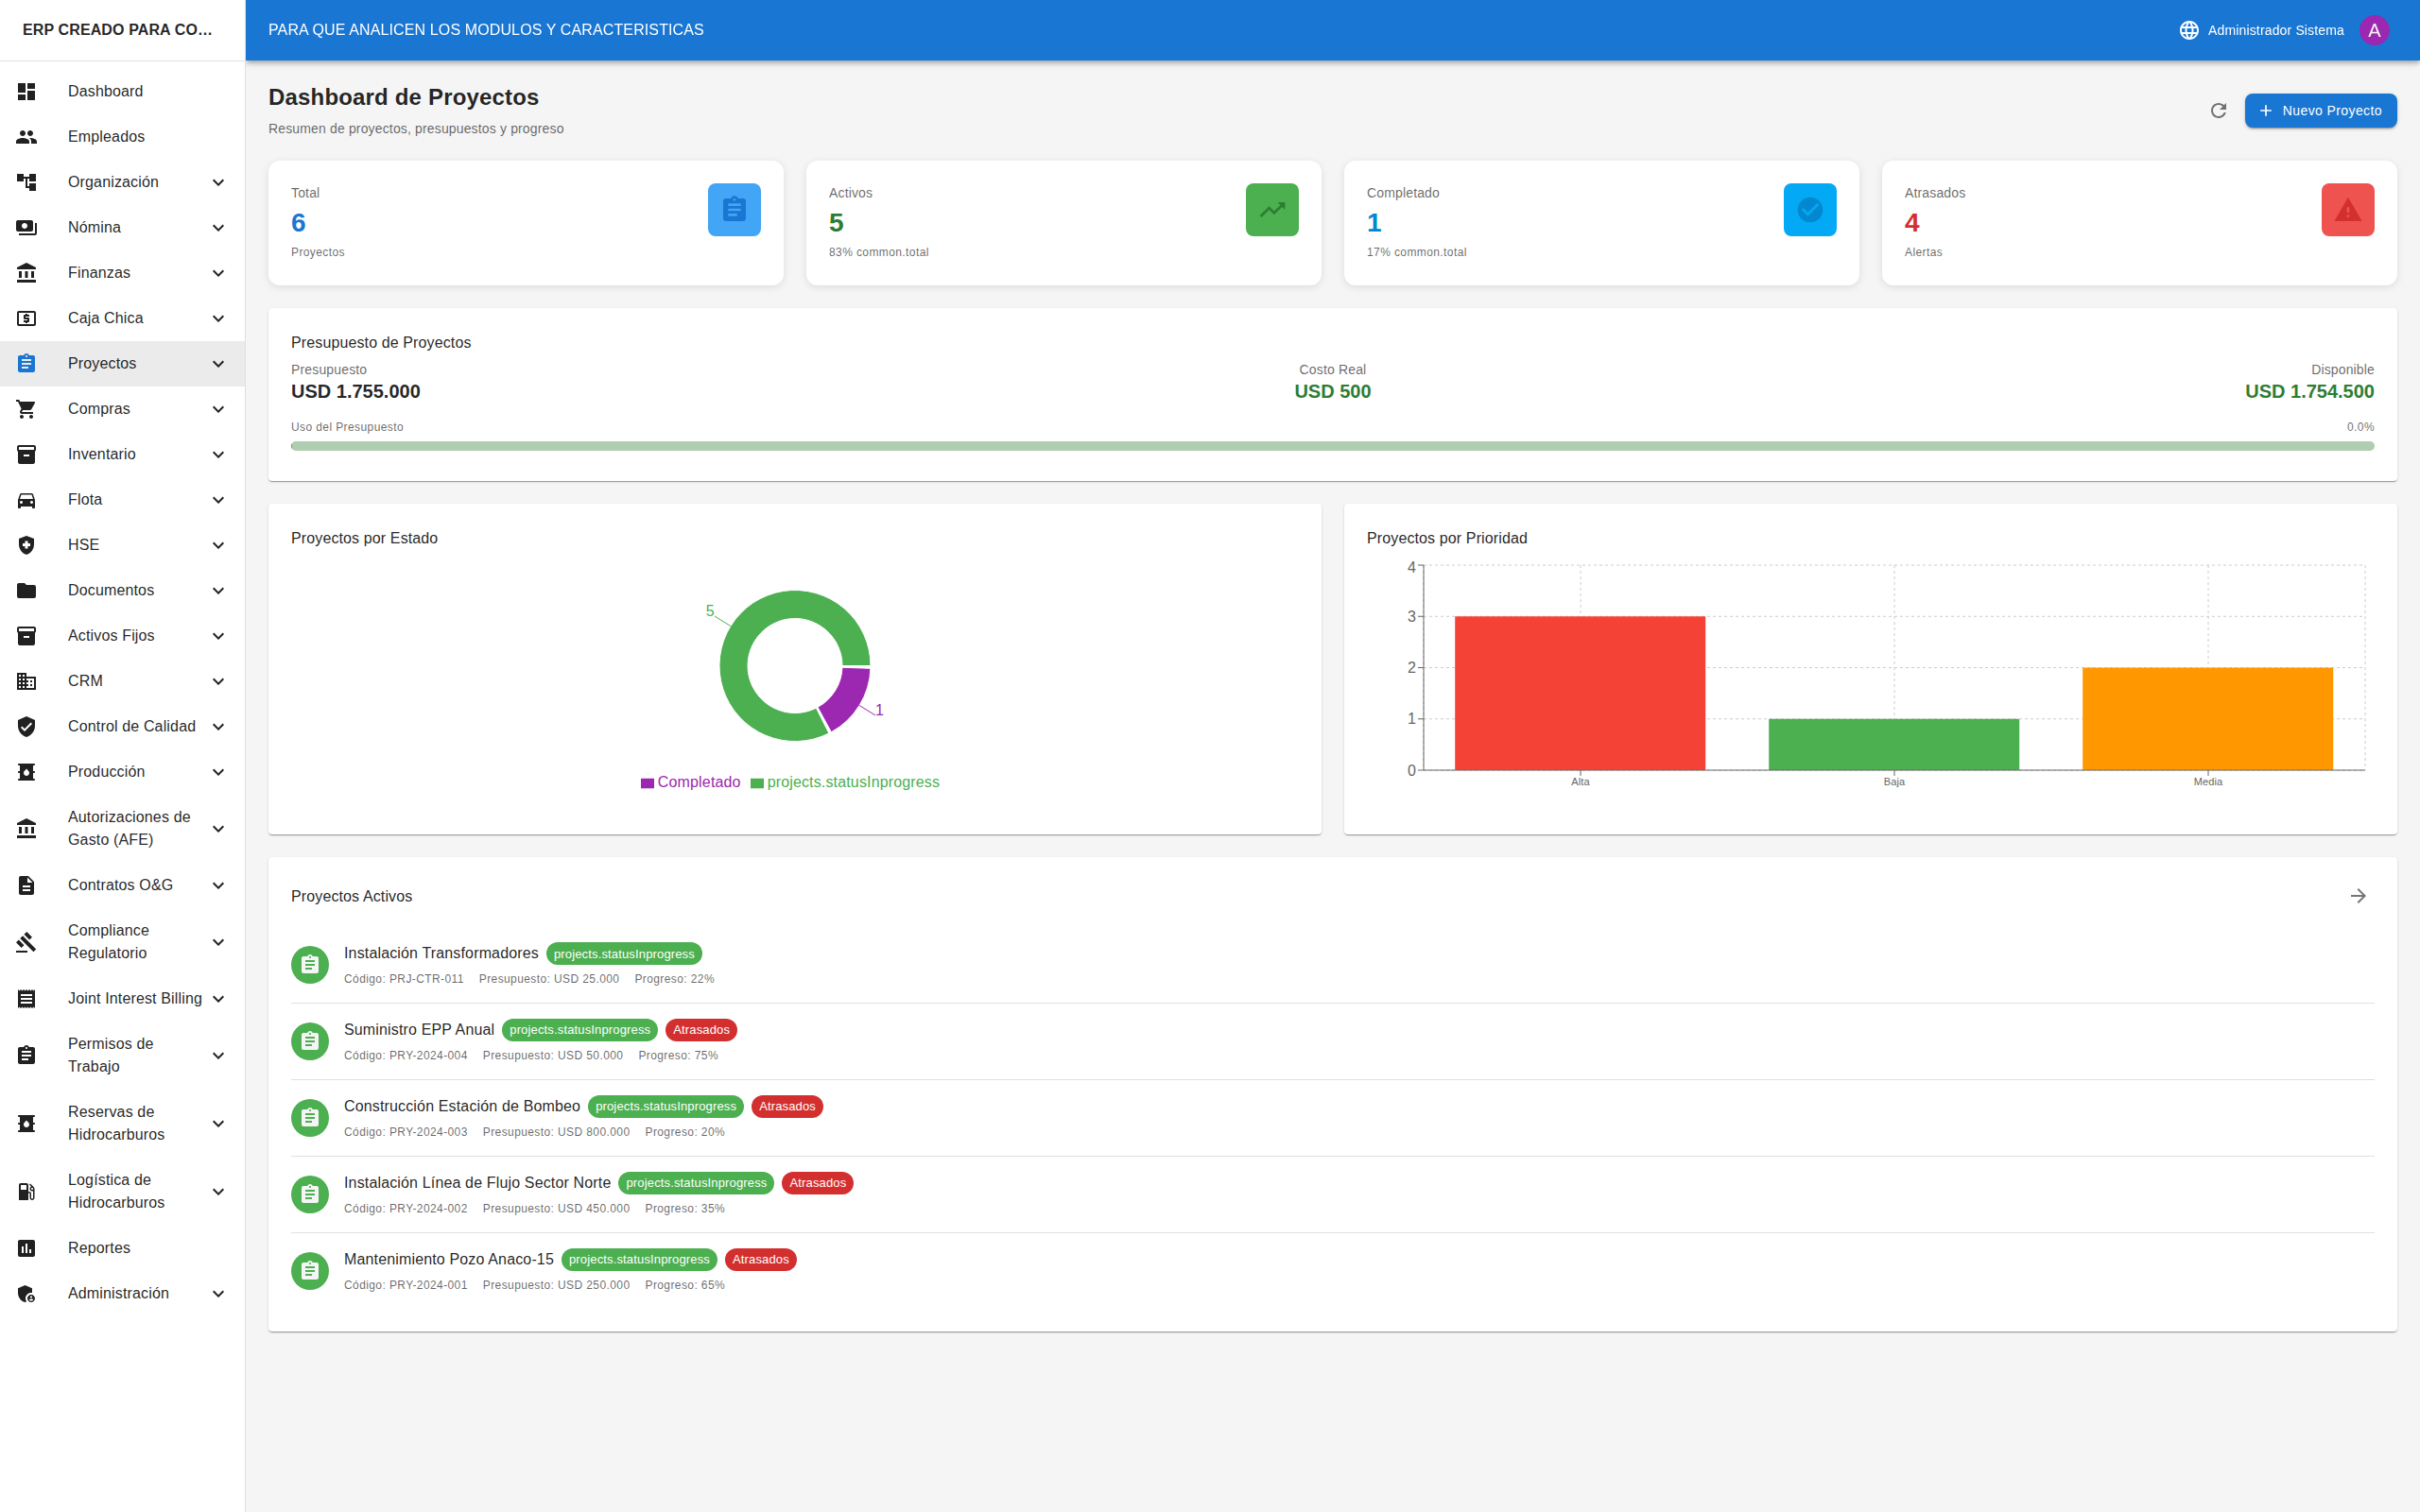
Task: Expand the Inventario sidebar menu
Action: [218, 454]
